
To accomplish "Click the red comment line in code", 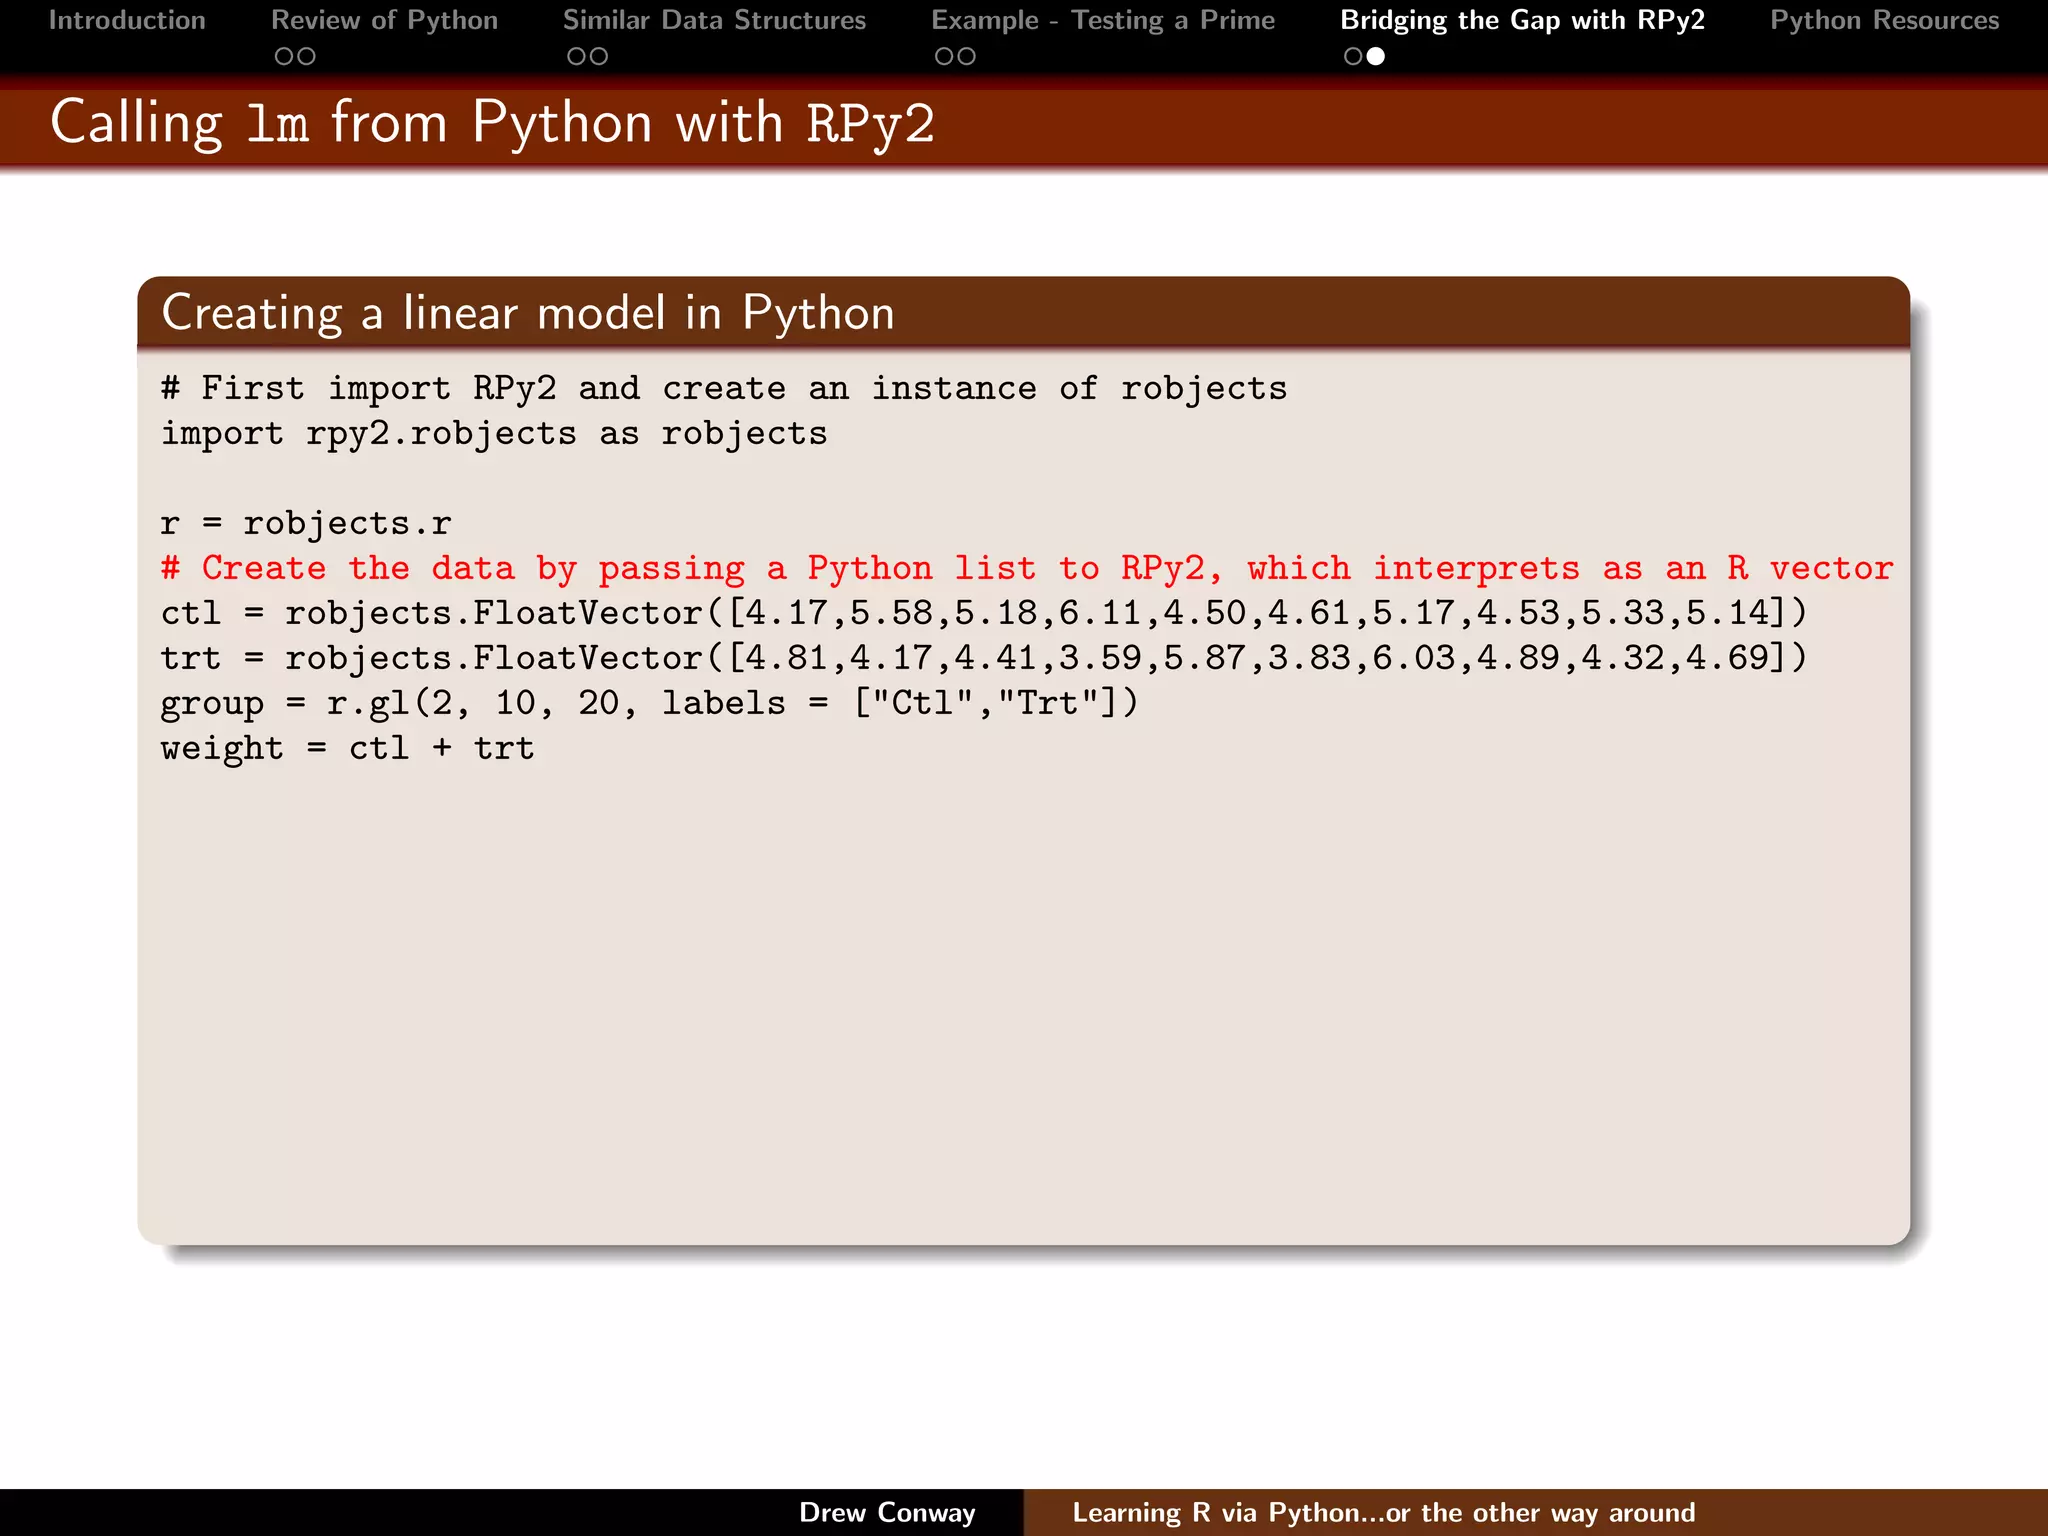I will [1026, 568].
